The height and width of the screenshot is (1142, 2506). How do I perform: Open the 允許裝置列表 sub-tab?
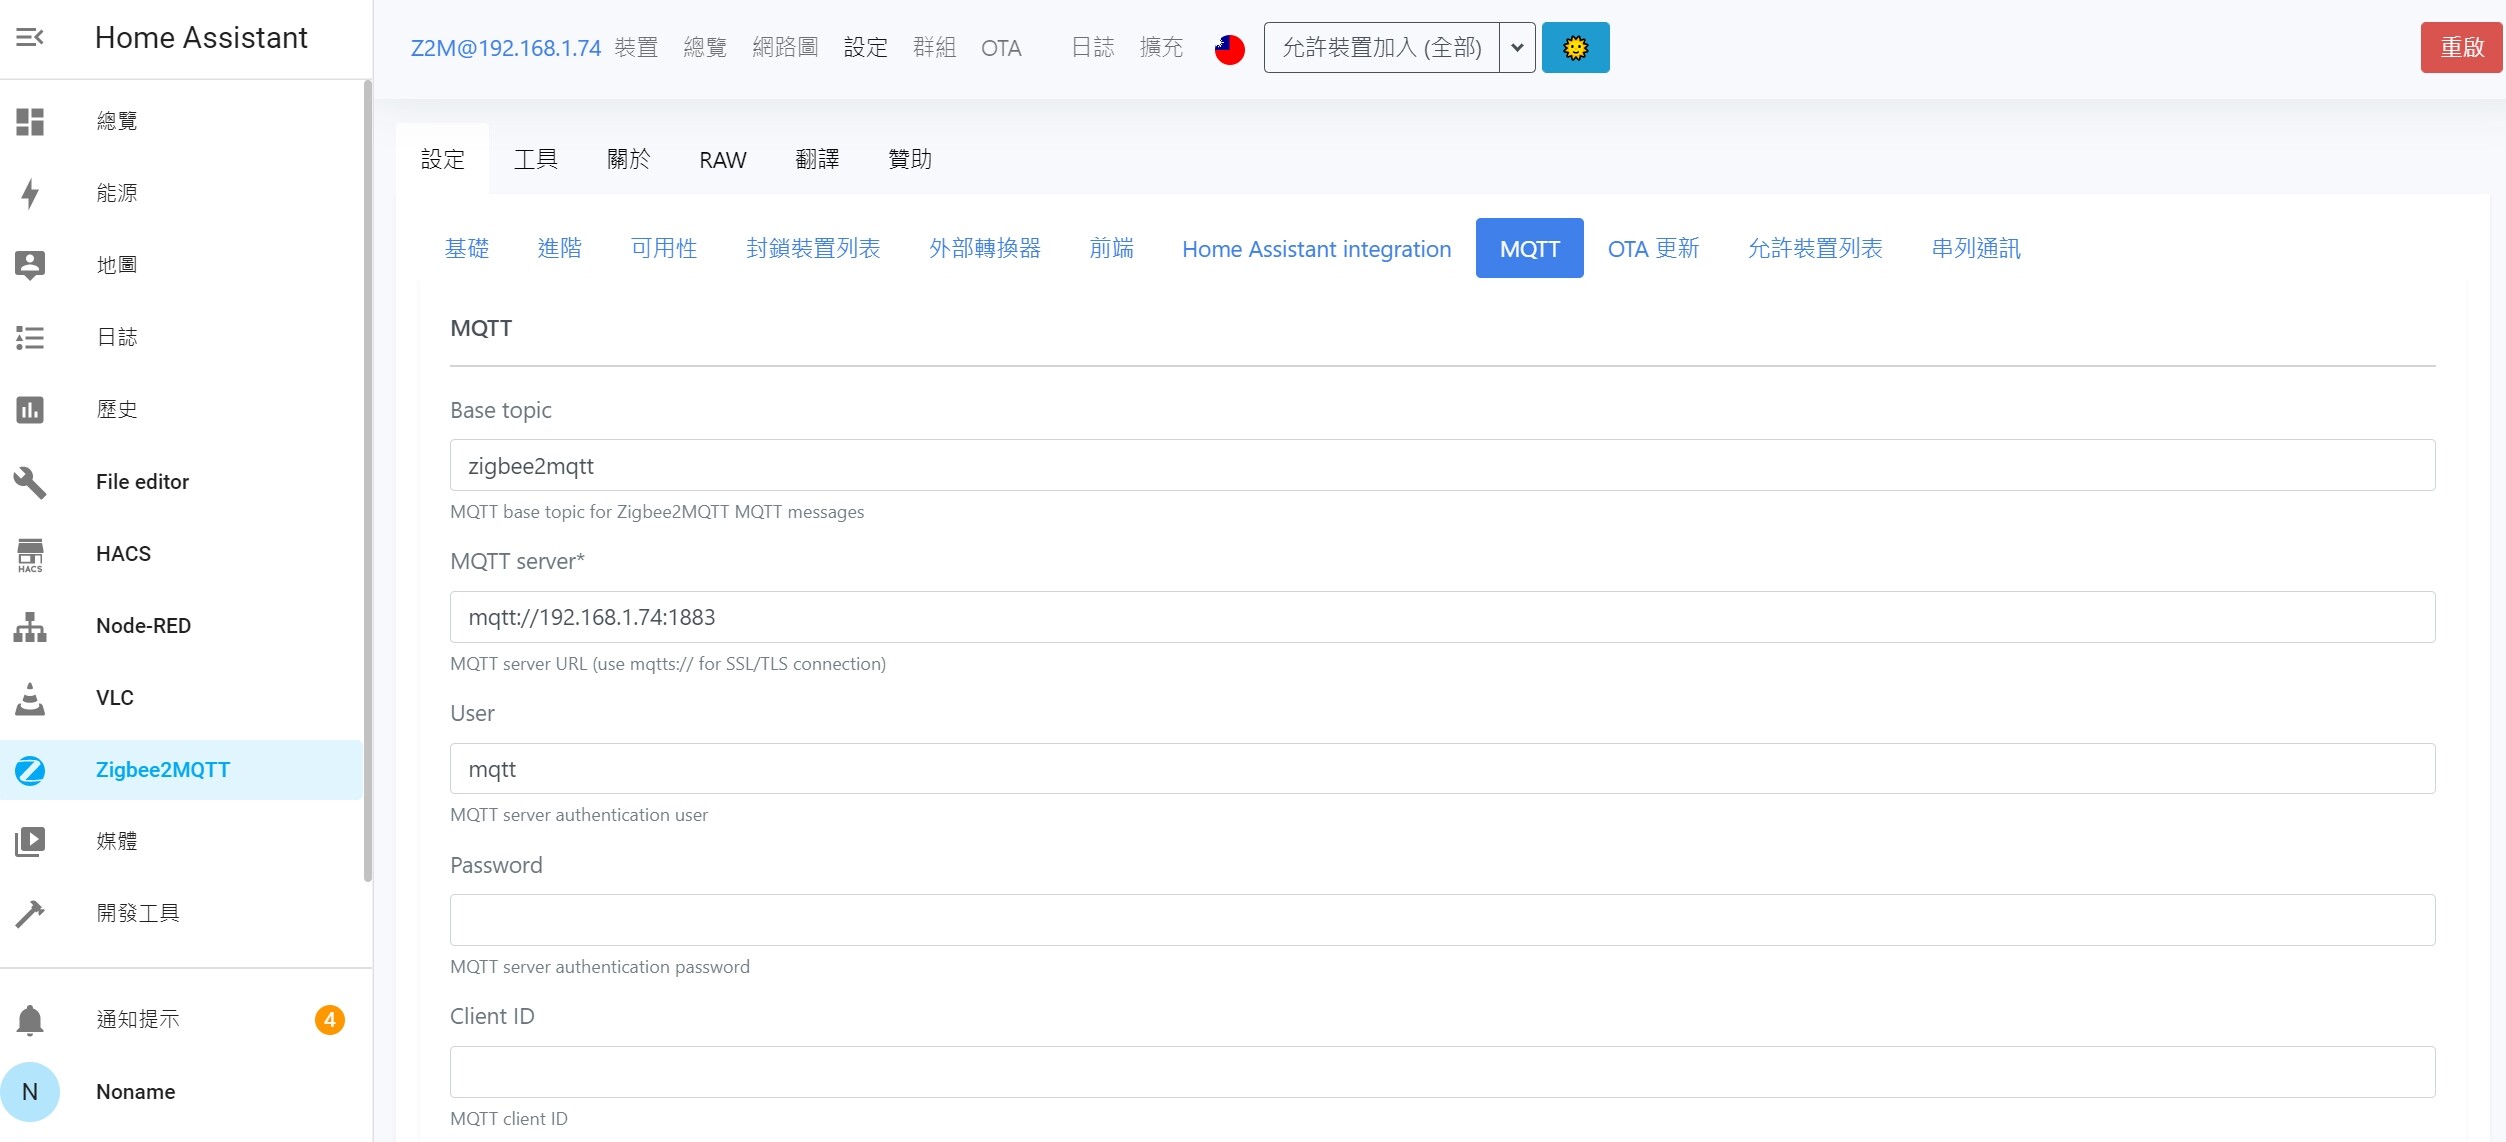(x=1815, y=248)
